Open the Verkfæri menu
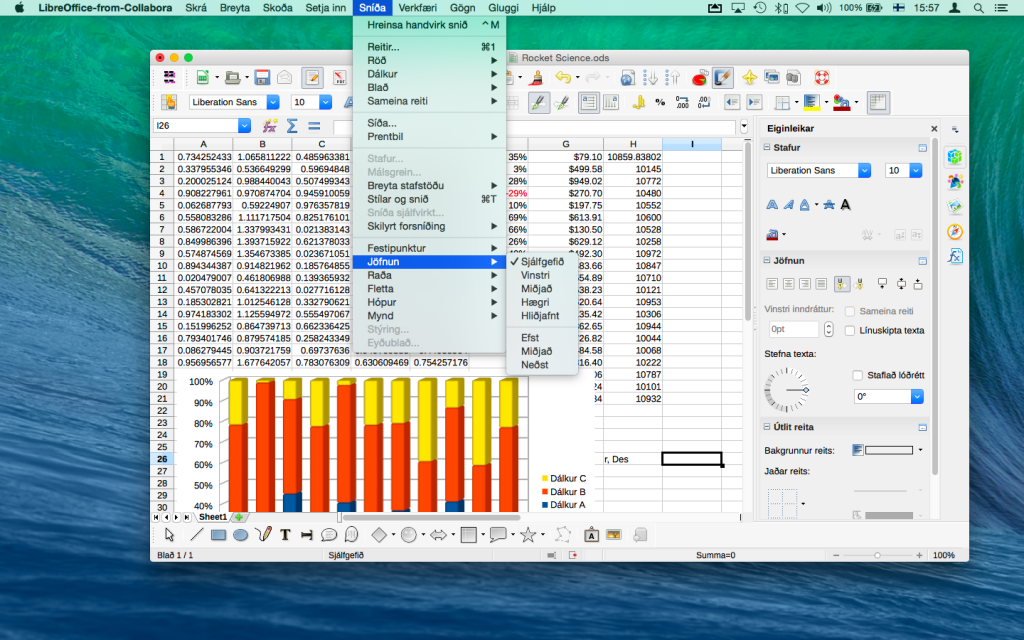The image size is (1024, 640). click(417, 8)
